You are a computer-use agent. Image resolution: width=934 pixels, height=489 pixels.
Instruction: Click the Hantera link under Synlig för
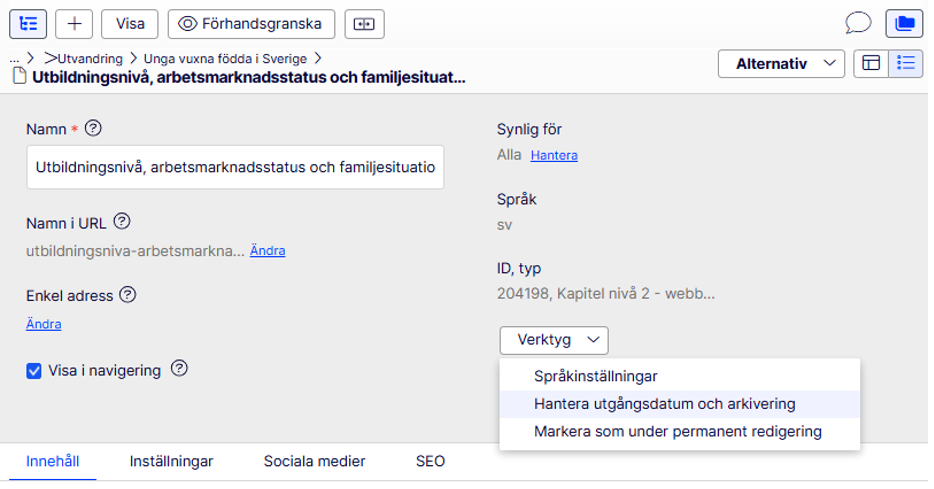coord(554,156)
